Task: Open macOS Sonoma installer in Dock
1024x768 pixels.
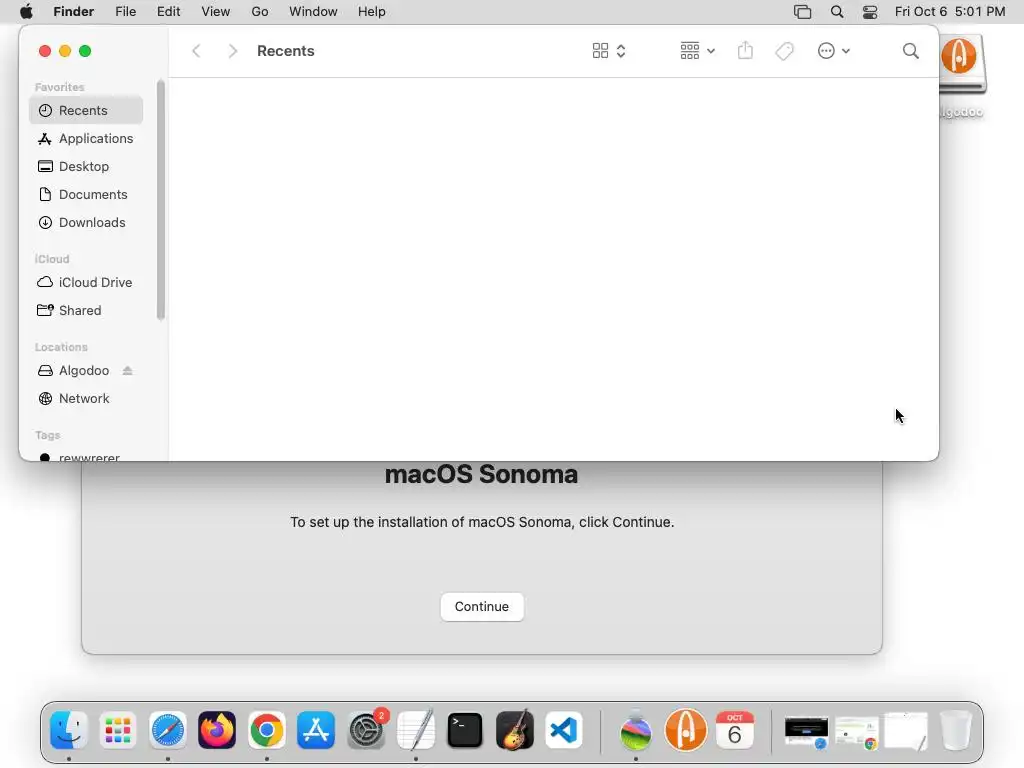Action: point(635,730)
